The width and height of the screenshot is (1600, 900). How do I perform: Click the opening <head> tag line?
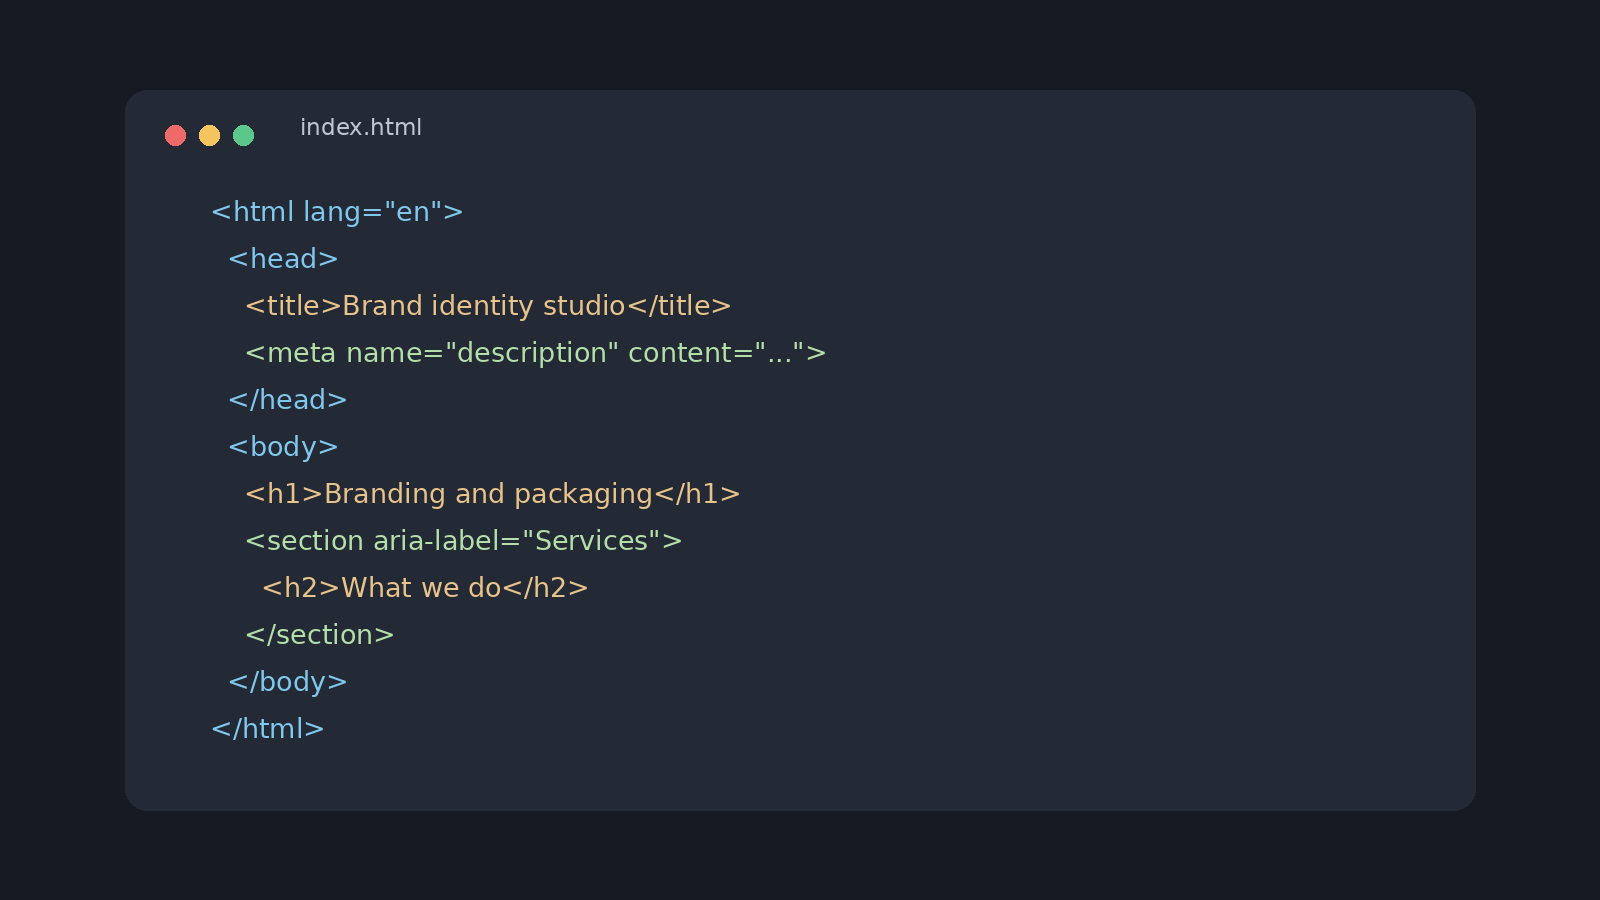283,259
